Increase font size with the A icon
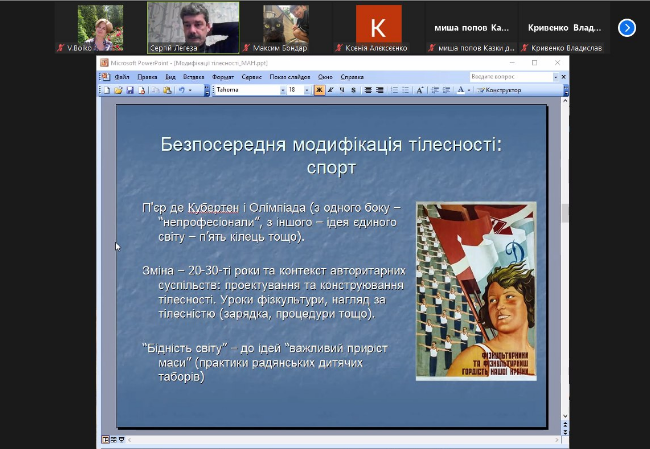The image size is (650, 449). pyautogui.click(x=420, y=90)
